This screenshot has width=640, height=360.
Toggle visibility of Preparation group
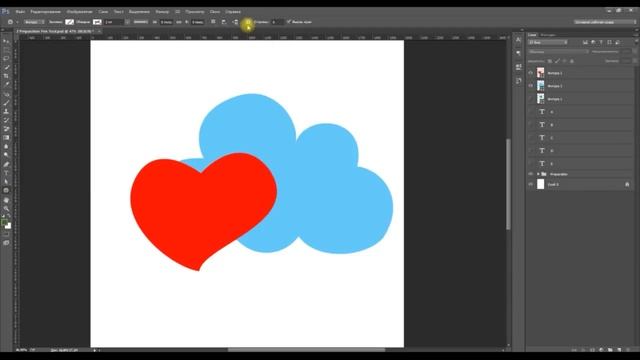click(531, 174)
